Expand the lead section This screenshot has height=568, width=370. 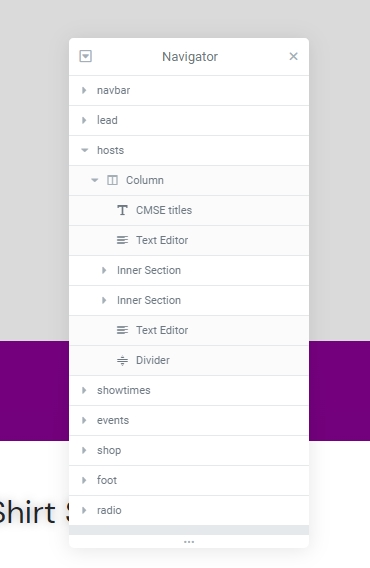click(84, 120)
